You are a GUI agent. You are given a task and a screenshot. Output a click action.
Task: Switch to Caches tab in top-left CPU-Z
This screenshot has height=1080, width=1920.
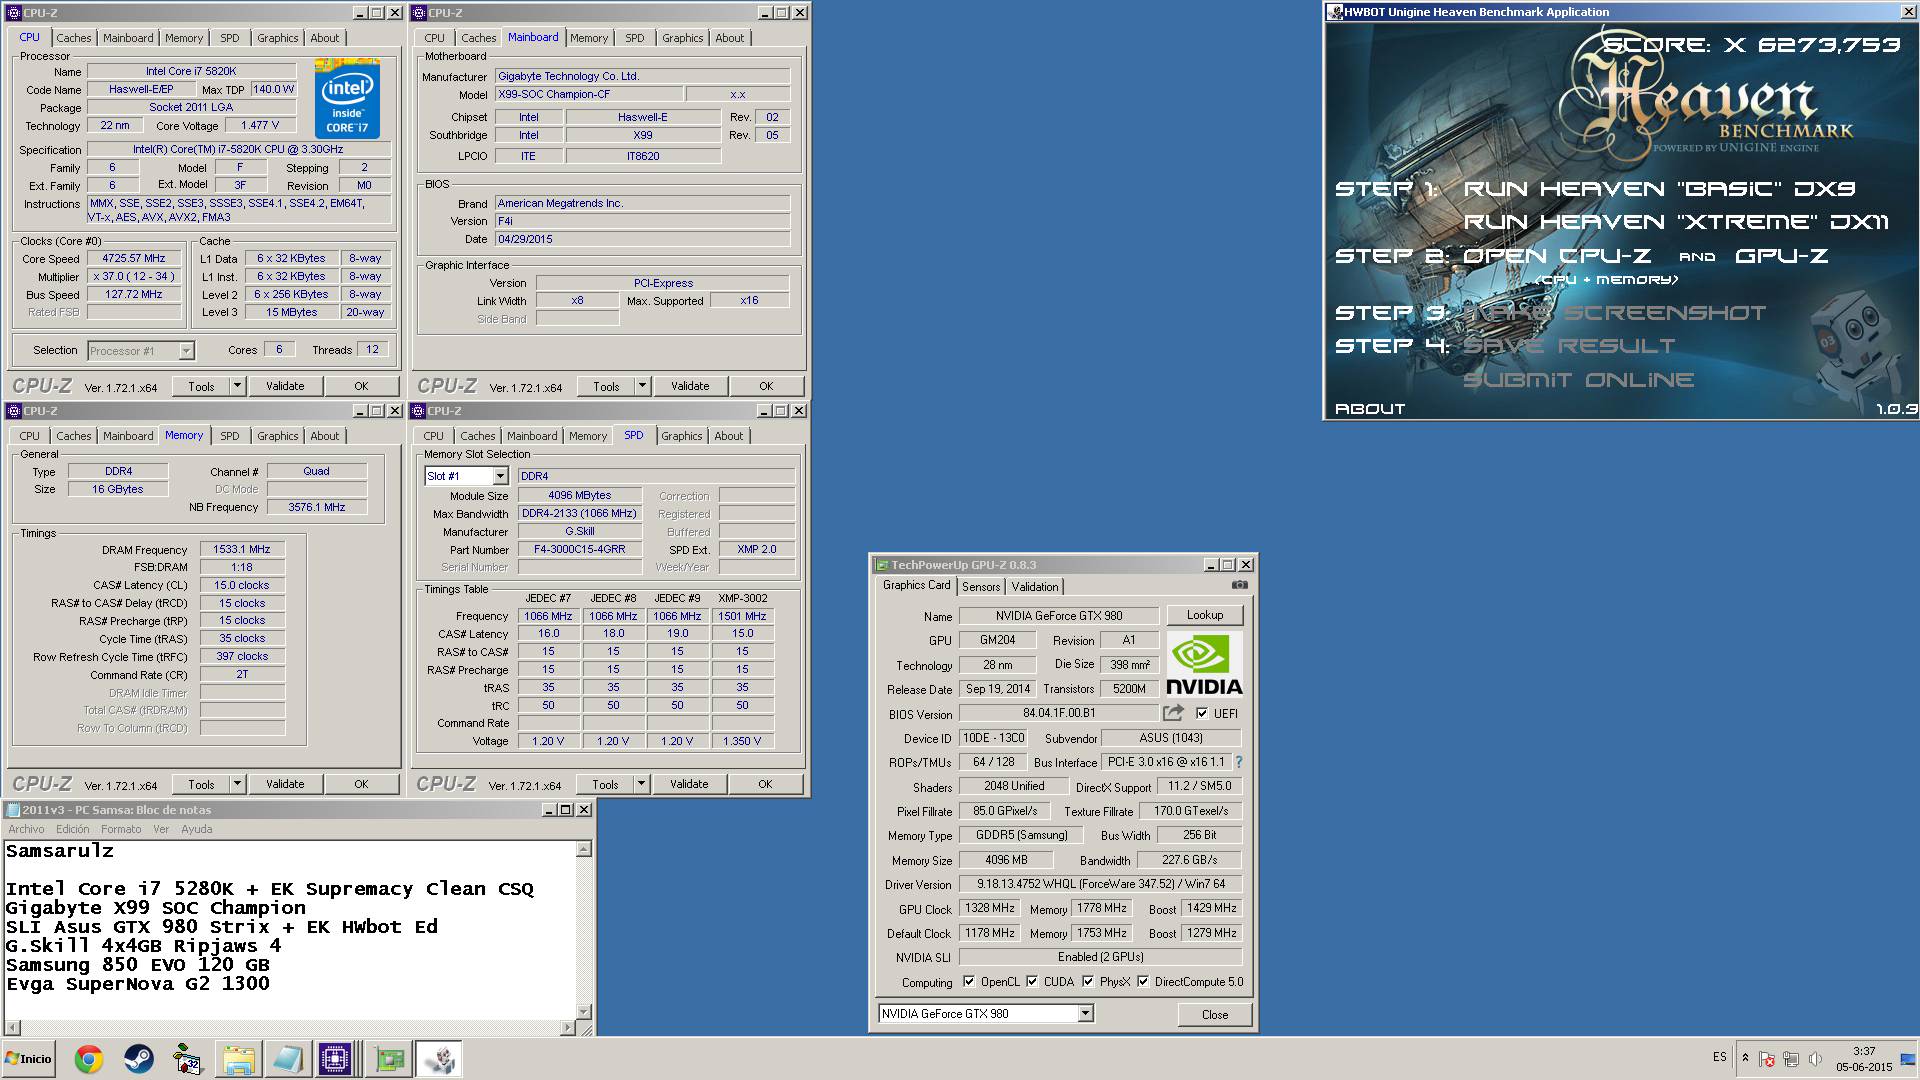click(x=73, y=38)
